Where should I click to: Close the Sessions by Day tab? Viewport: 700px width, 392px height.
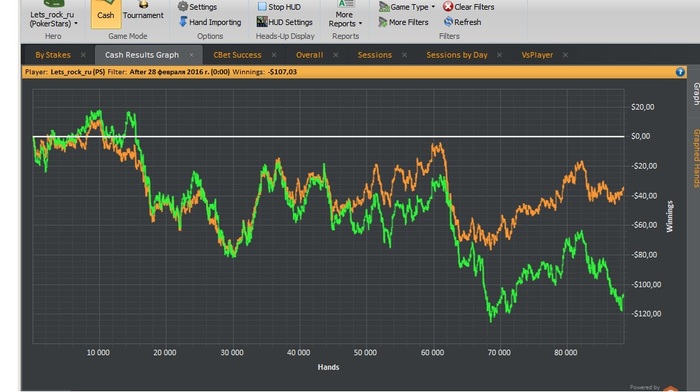[499, 55]
